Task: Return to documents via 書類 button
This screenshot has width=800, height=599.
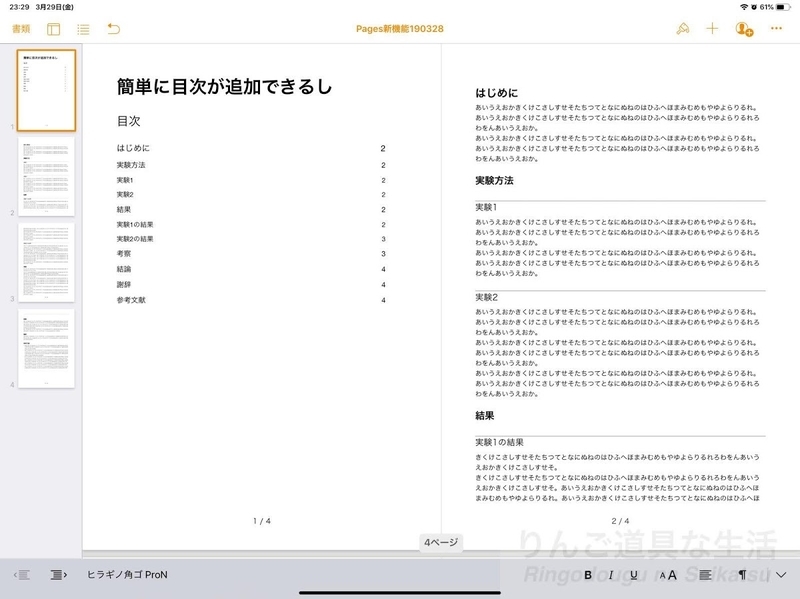Action: [22, 29]
